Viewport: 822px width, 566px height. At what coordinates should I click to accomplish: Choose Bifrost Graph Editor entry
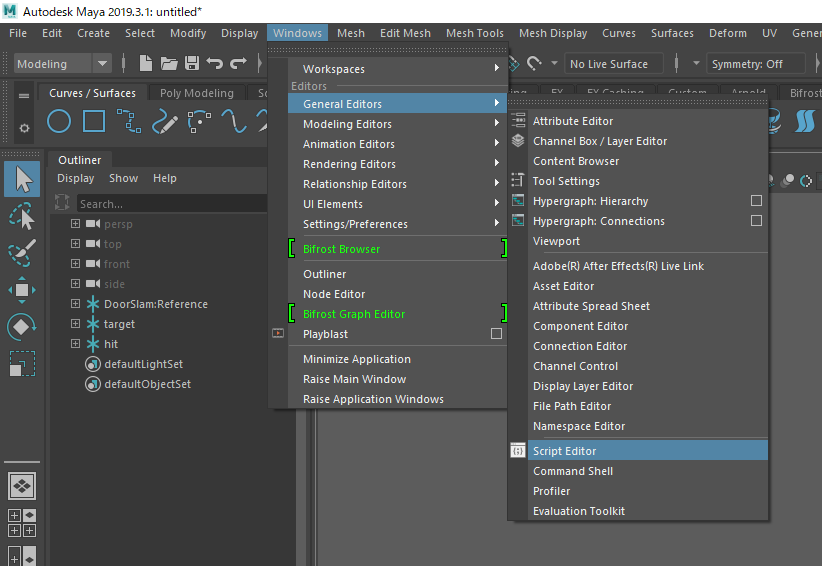coord(398,314)
